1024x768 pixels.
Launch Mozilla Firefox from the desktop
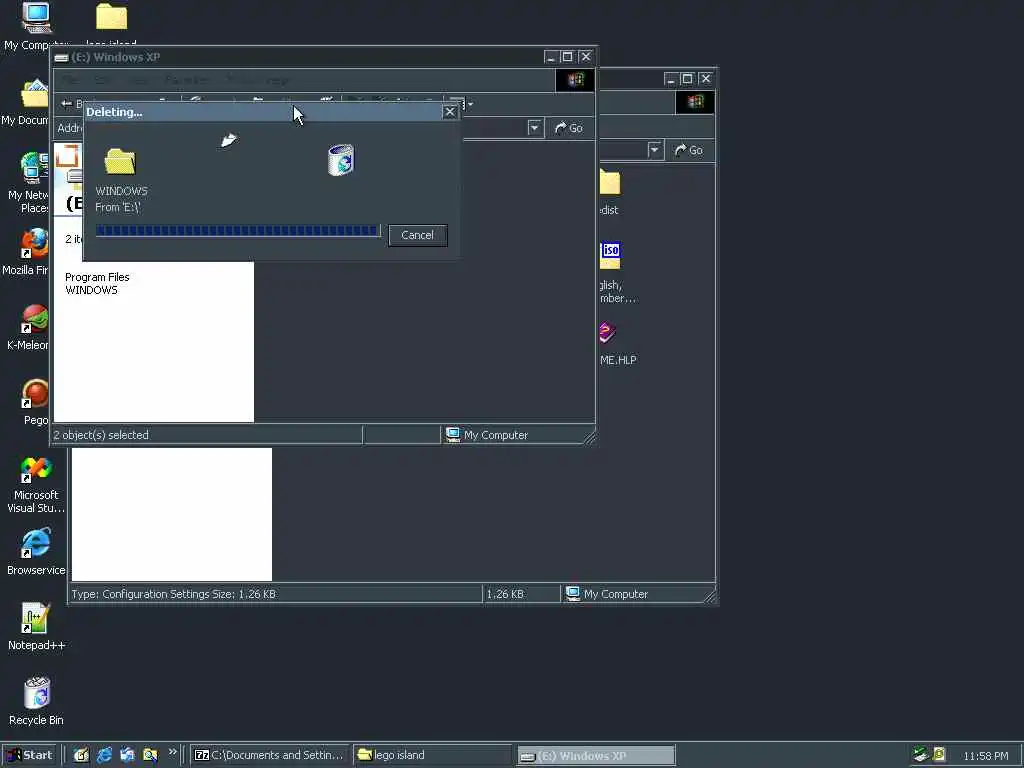[35, 243]
